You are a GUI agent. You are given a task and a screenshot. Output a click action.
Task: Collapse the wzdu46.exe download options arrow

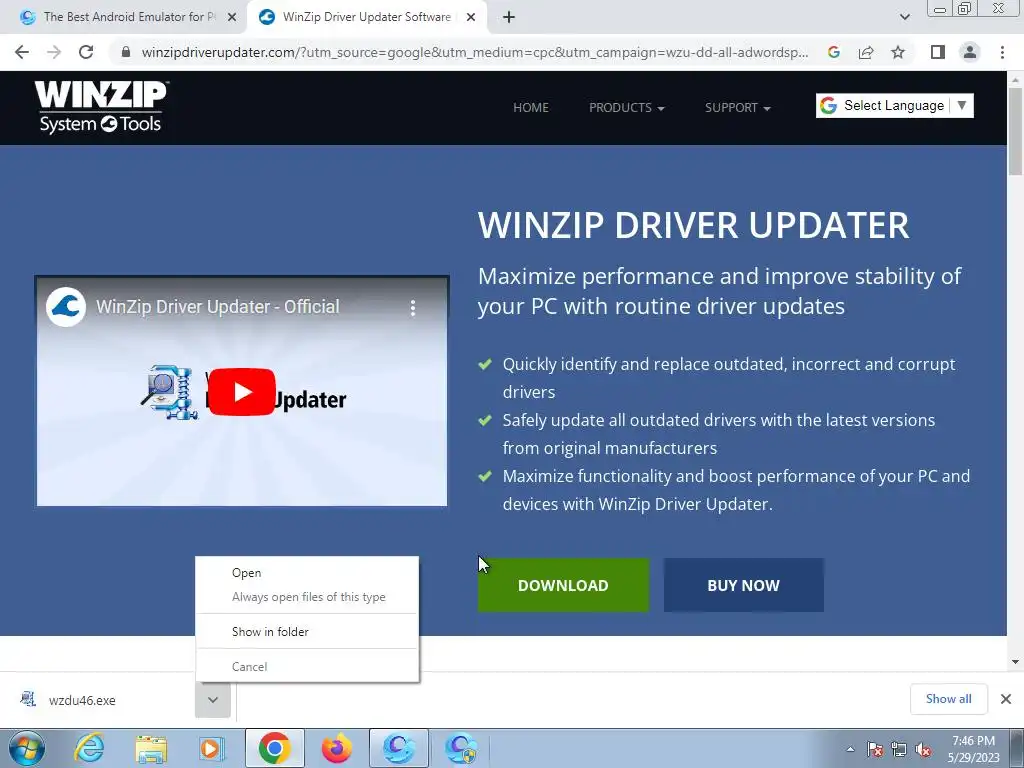click(x=213, y=700)
